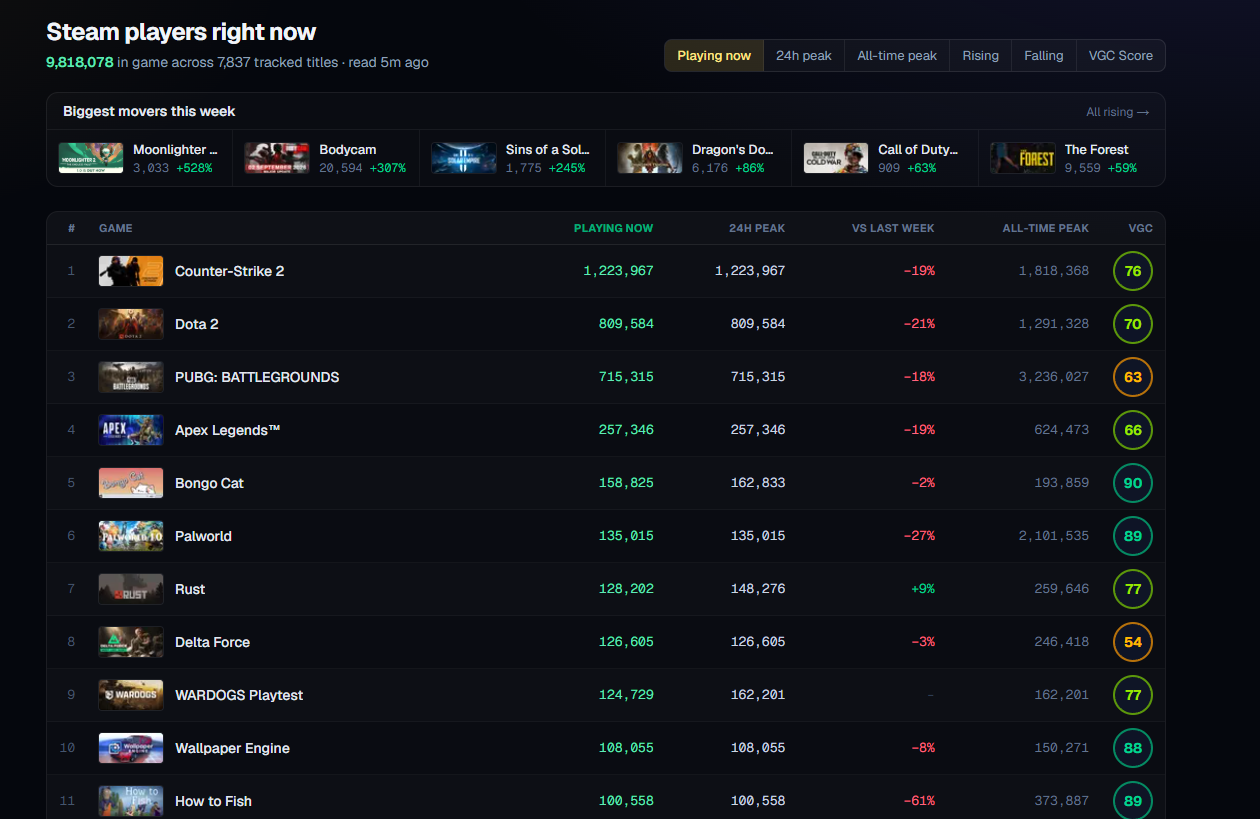Open the Rust title link
This screenshot has height=819, width=1260.
190,589
